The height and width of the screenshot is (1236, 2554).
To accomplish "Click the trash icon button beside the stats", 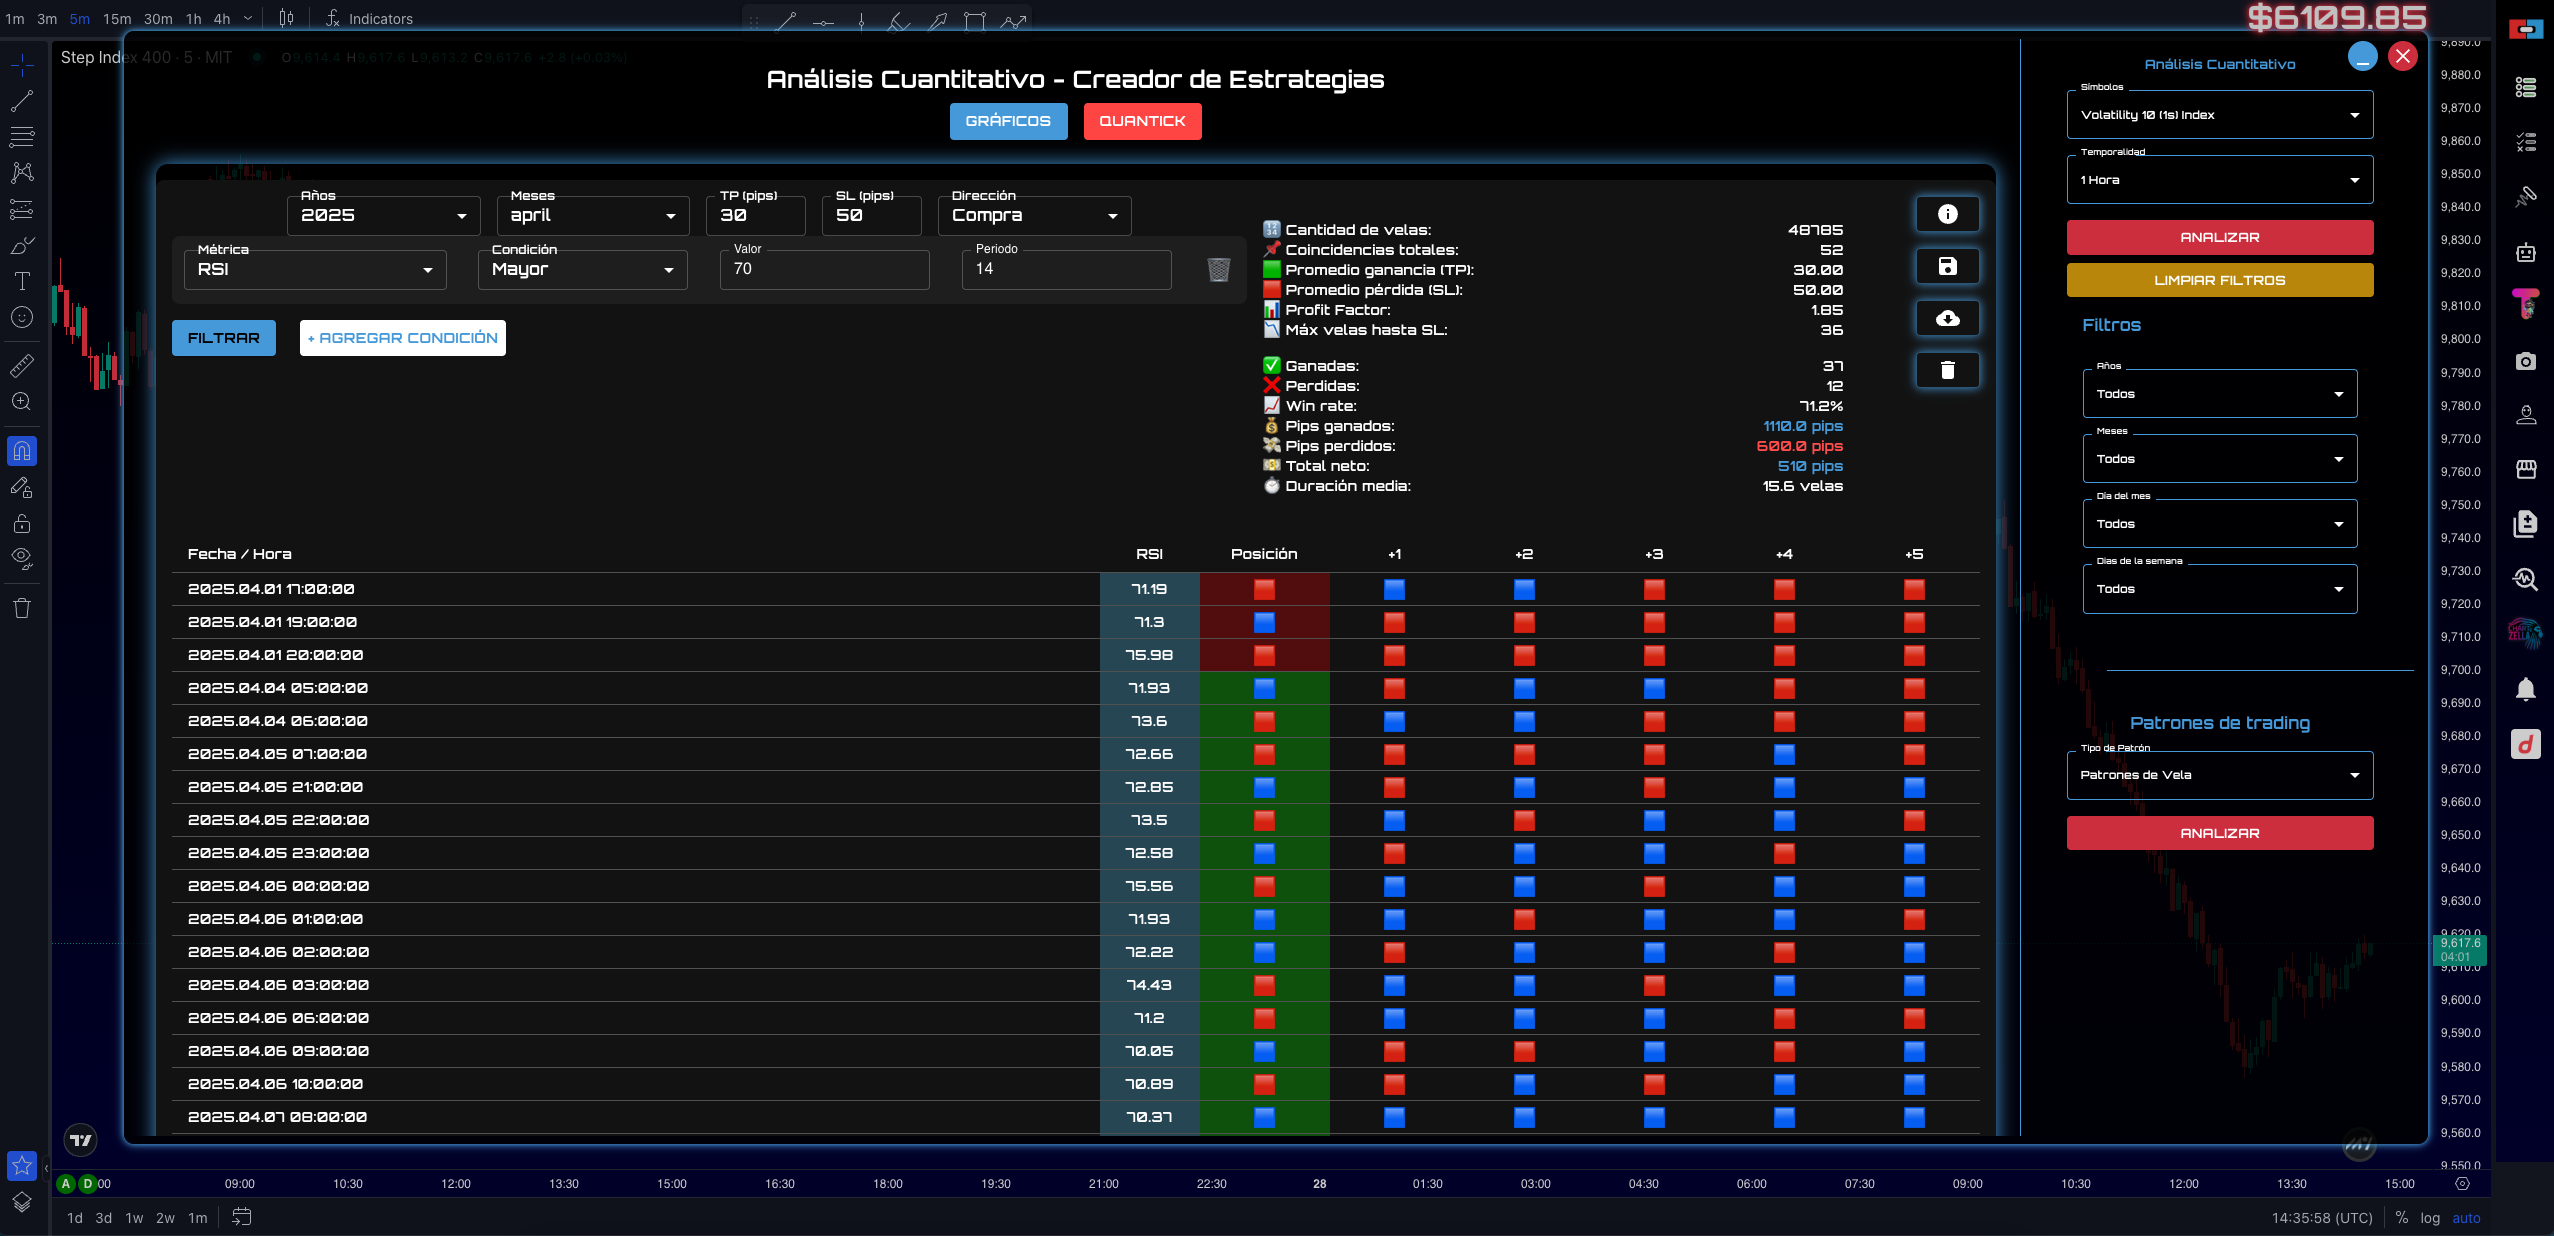I will [1947, 370].
